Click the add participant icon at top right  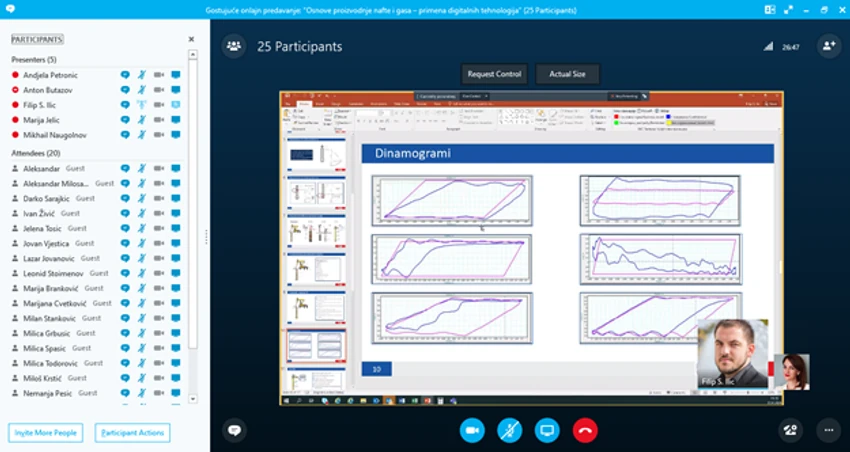(x=829, y=46)
